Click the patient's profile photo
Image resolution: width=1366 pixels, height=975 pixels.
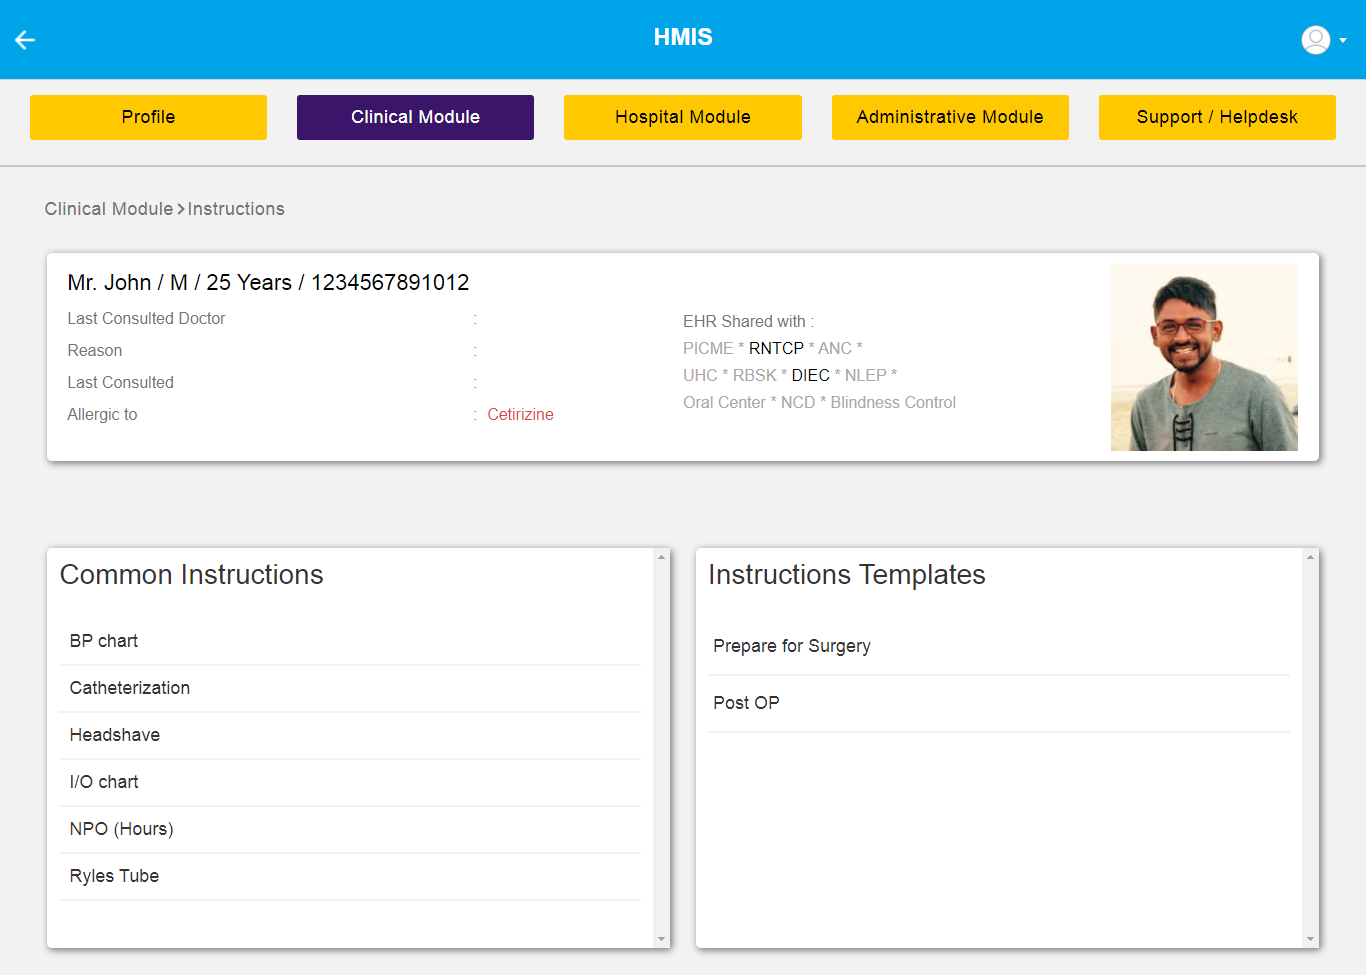click(x=1204, y=357)
